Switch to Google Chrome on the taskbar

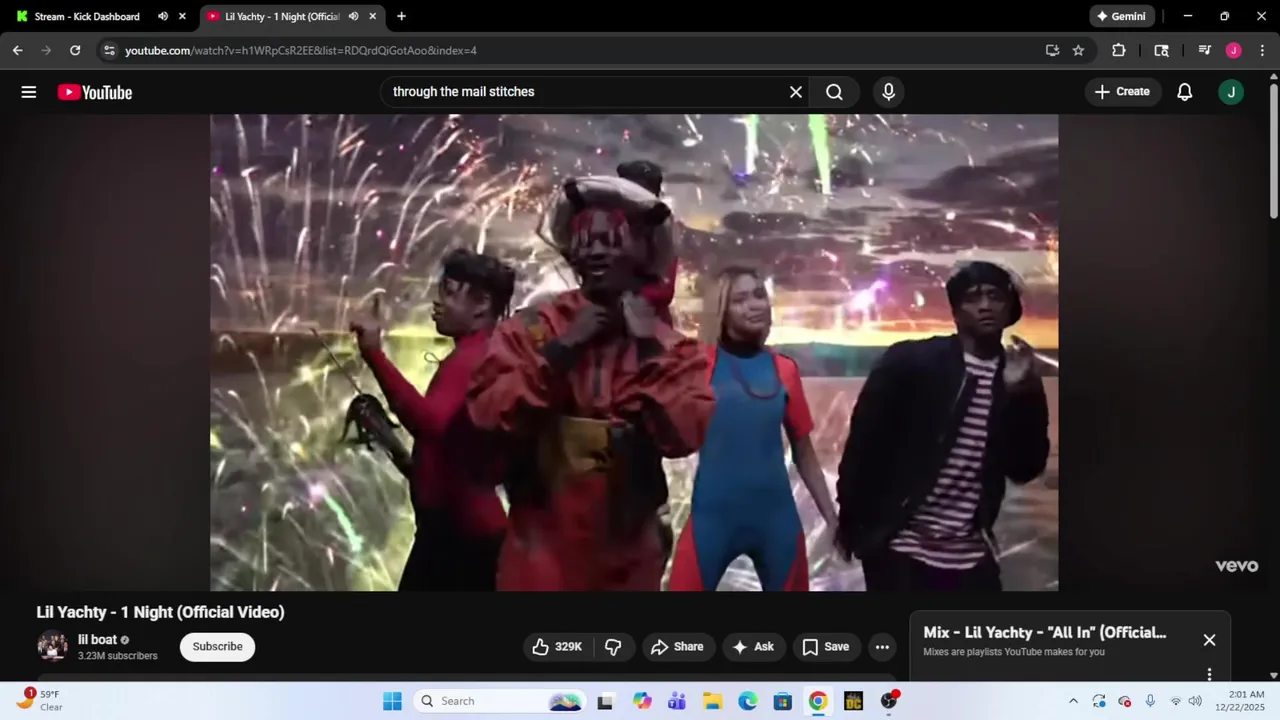tap(818, 701)
